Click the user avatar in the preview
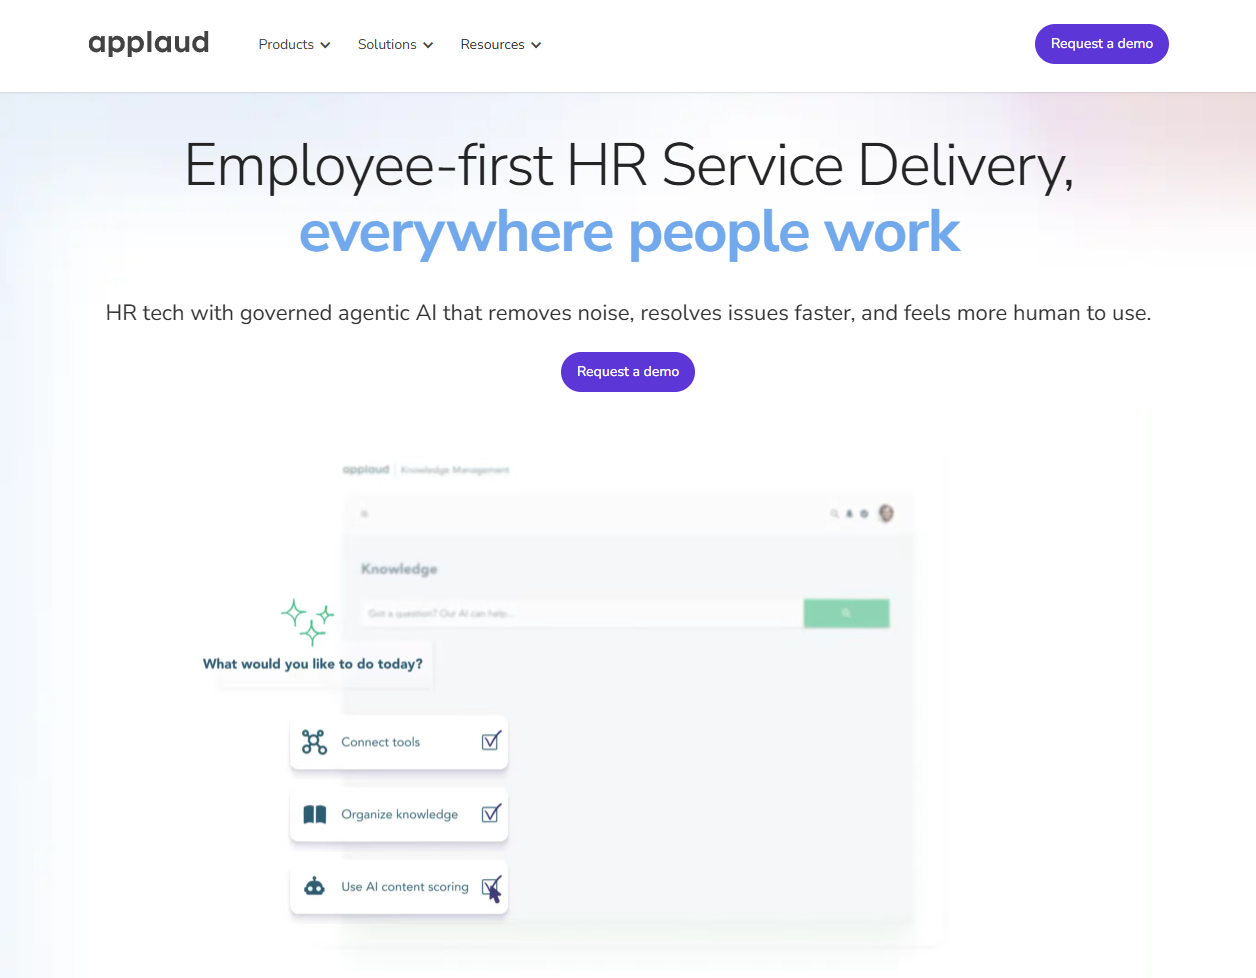Screen dimensions: 1256x978 [886, 513]
